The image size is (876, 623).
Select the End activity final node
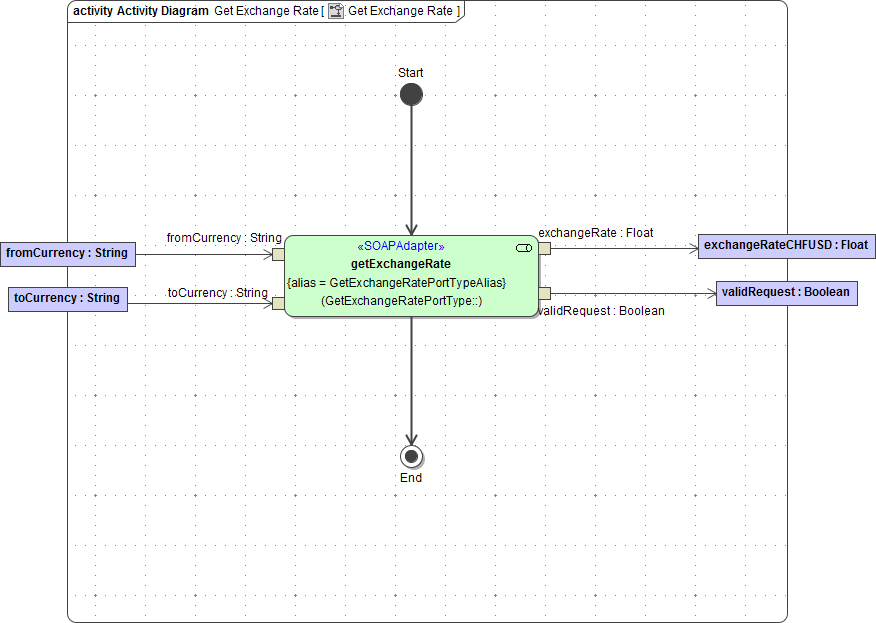tap(411, 456)
